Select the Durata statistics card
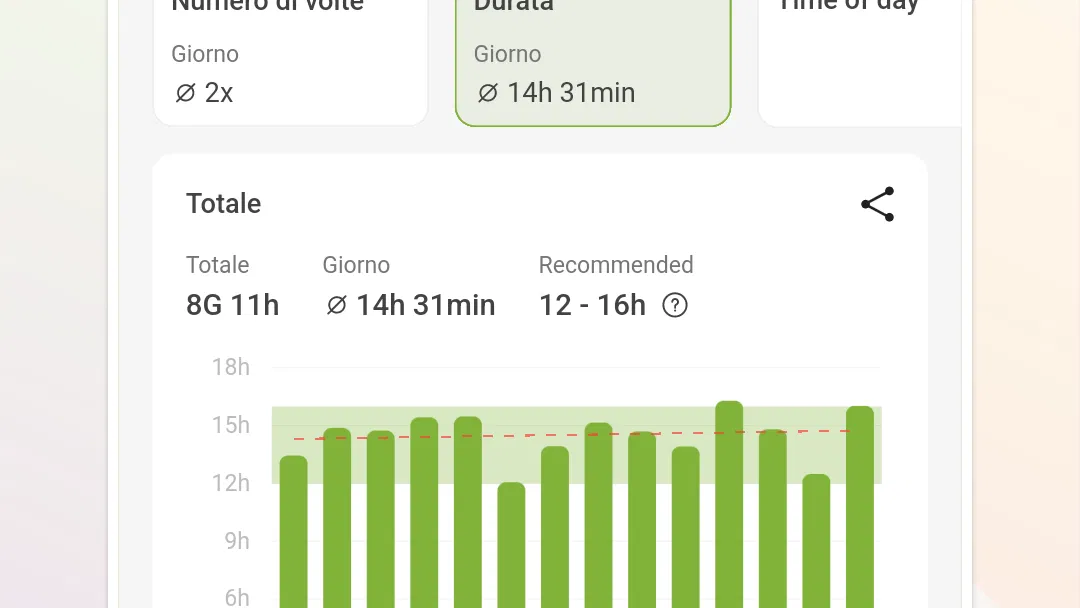Image resolution: width=1080 pixels, height=608 pixels. (x=593, y=62)
